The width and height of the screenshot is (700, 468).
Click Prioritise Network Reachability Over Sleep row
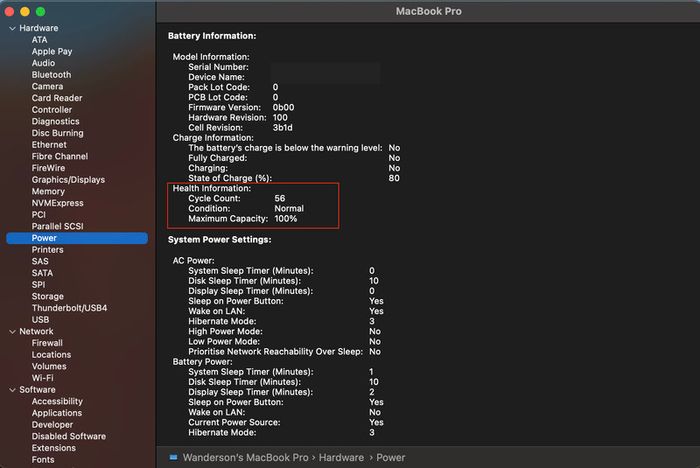[x=284, y=352]
